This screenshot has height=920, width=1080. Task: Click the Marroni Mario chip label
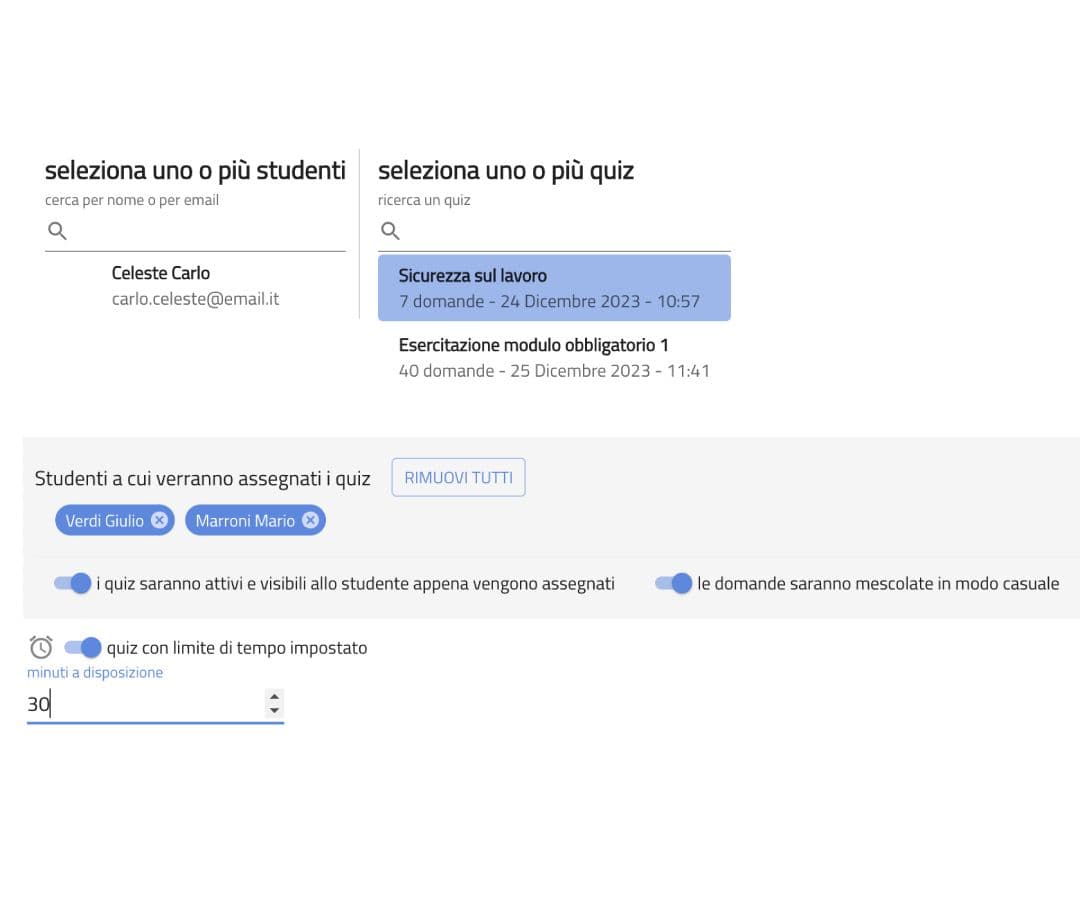[x=245, y=520]
